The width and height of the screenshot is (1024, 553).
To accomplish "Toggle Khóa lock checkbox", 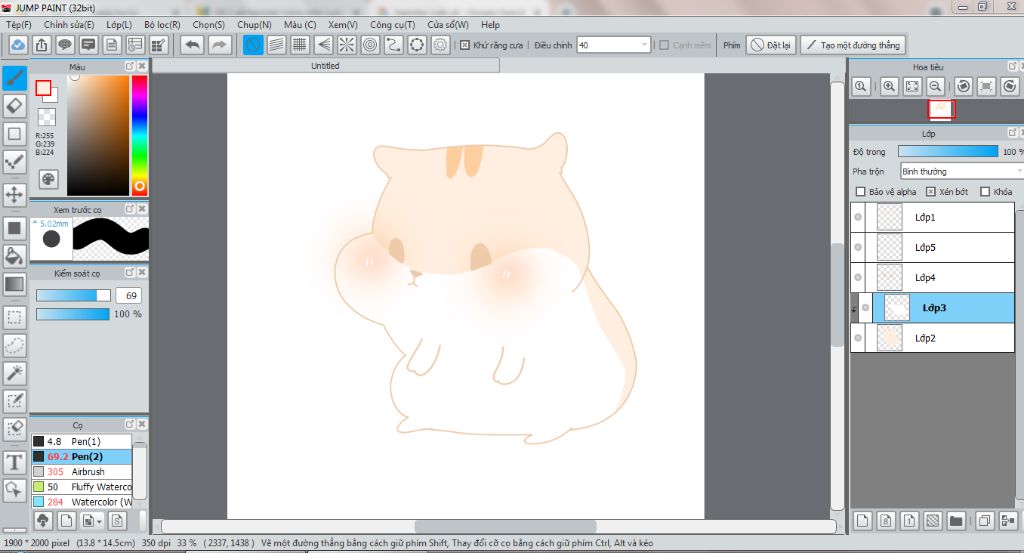I will (x=985, y=191).
